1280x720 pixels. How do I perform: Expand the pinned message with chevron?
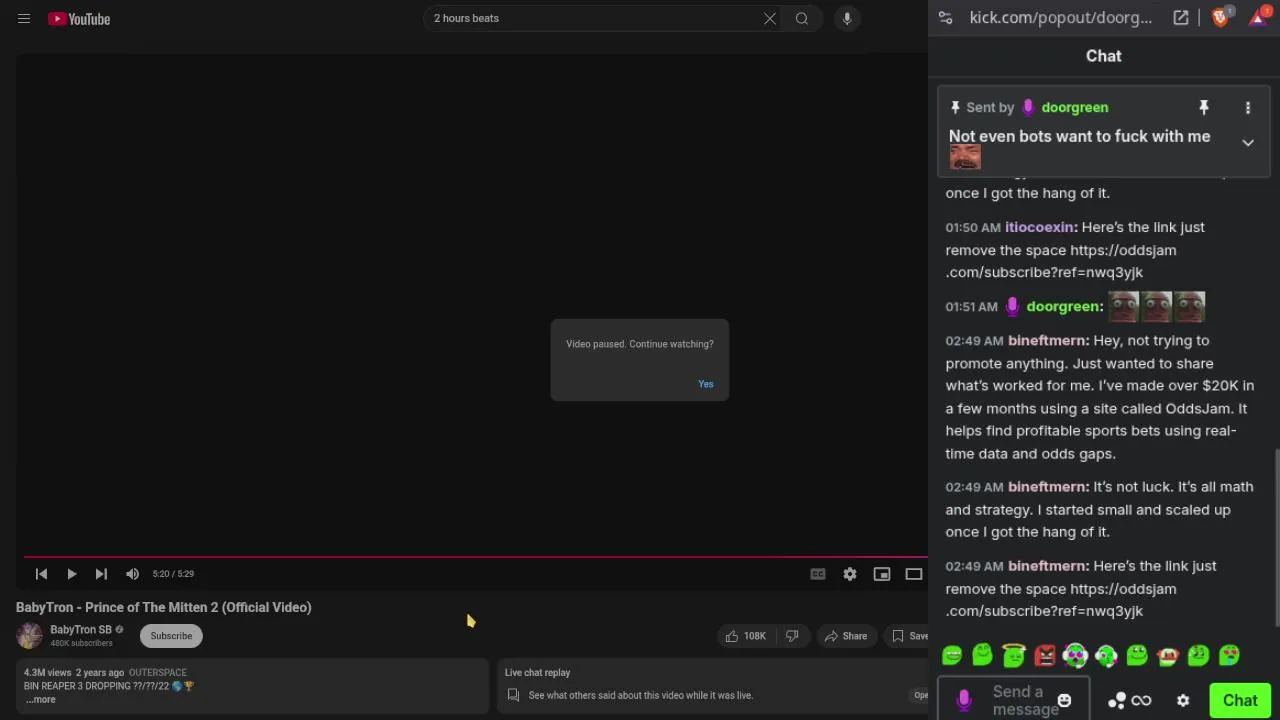click(x=1248, y=143)
